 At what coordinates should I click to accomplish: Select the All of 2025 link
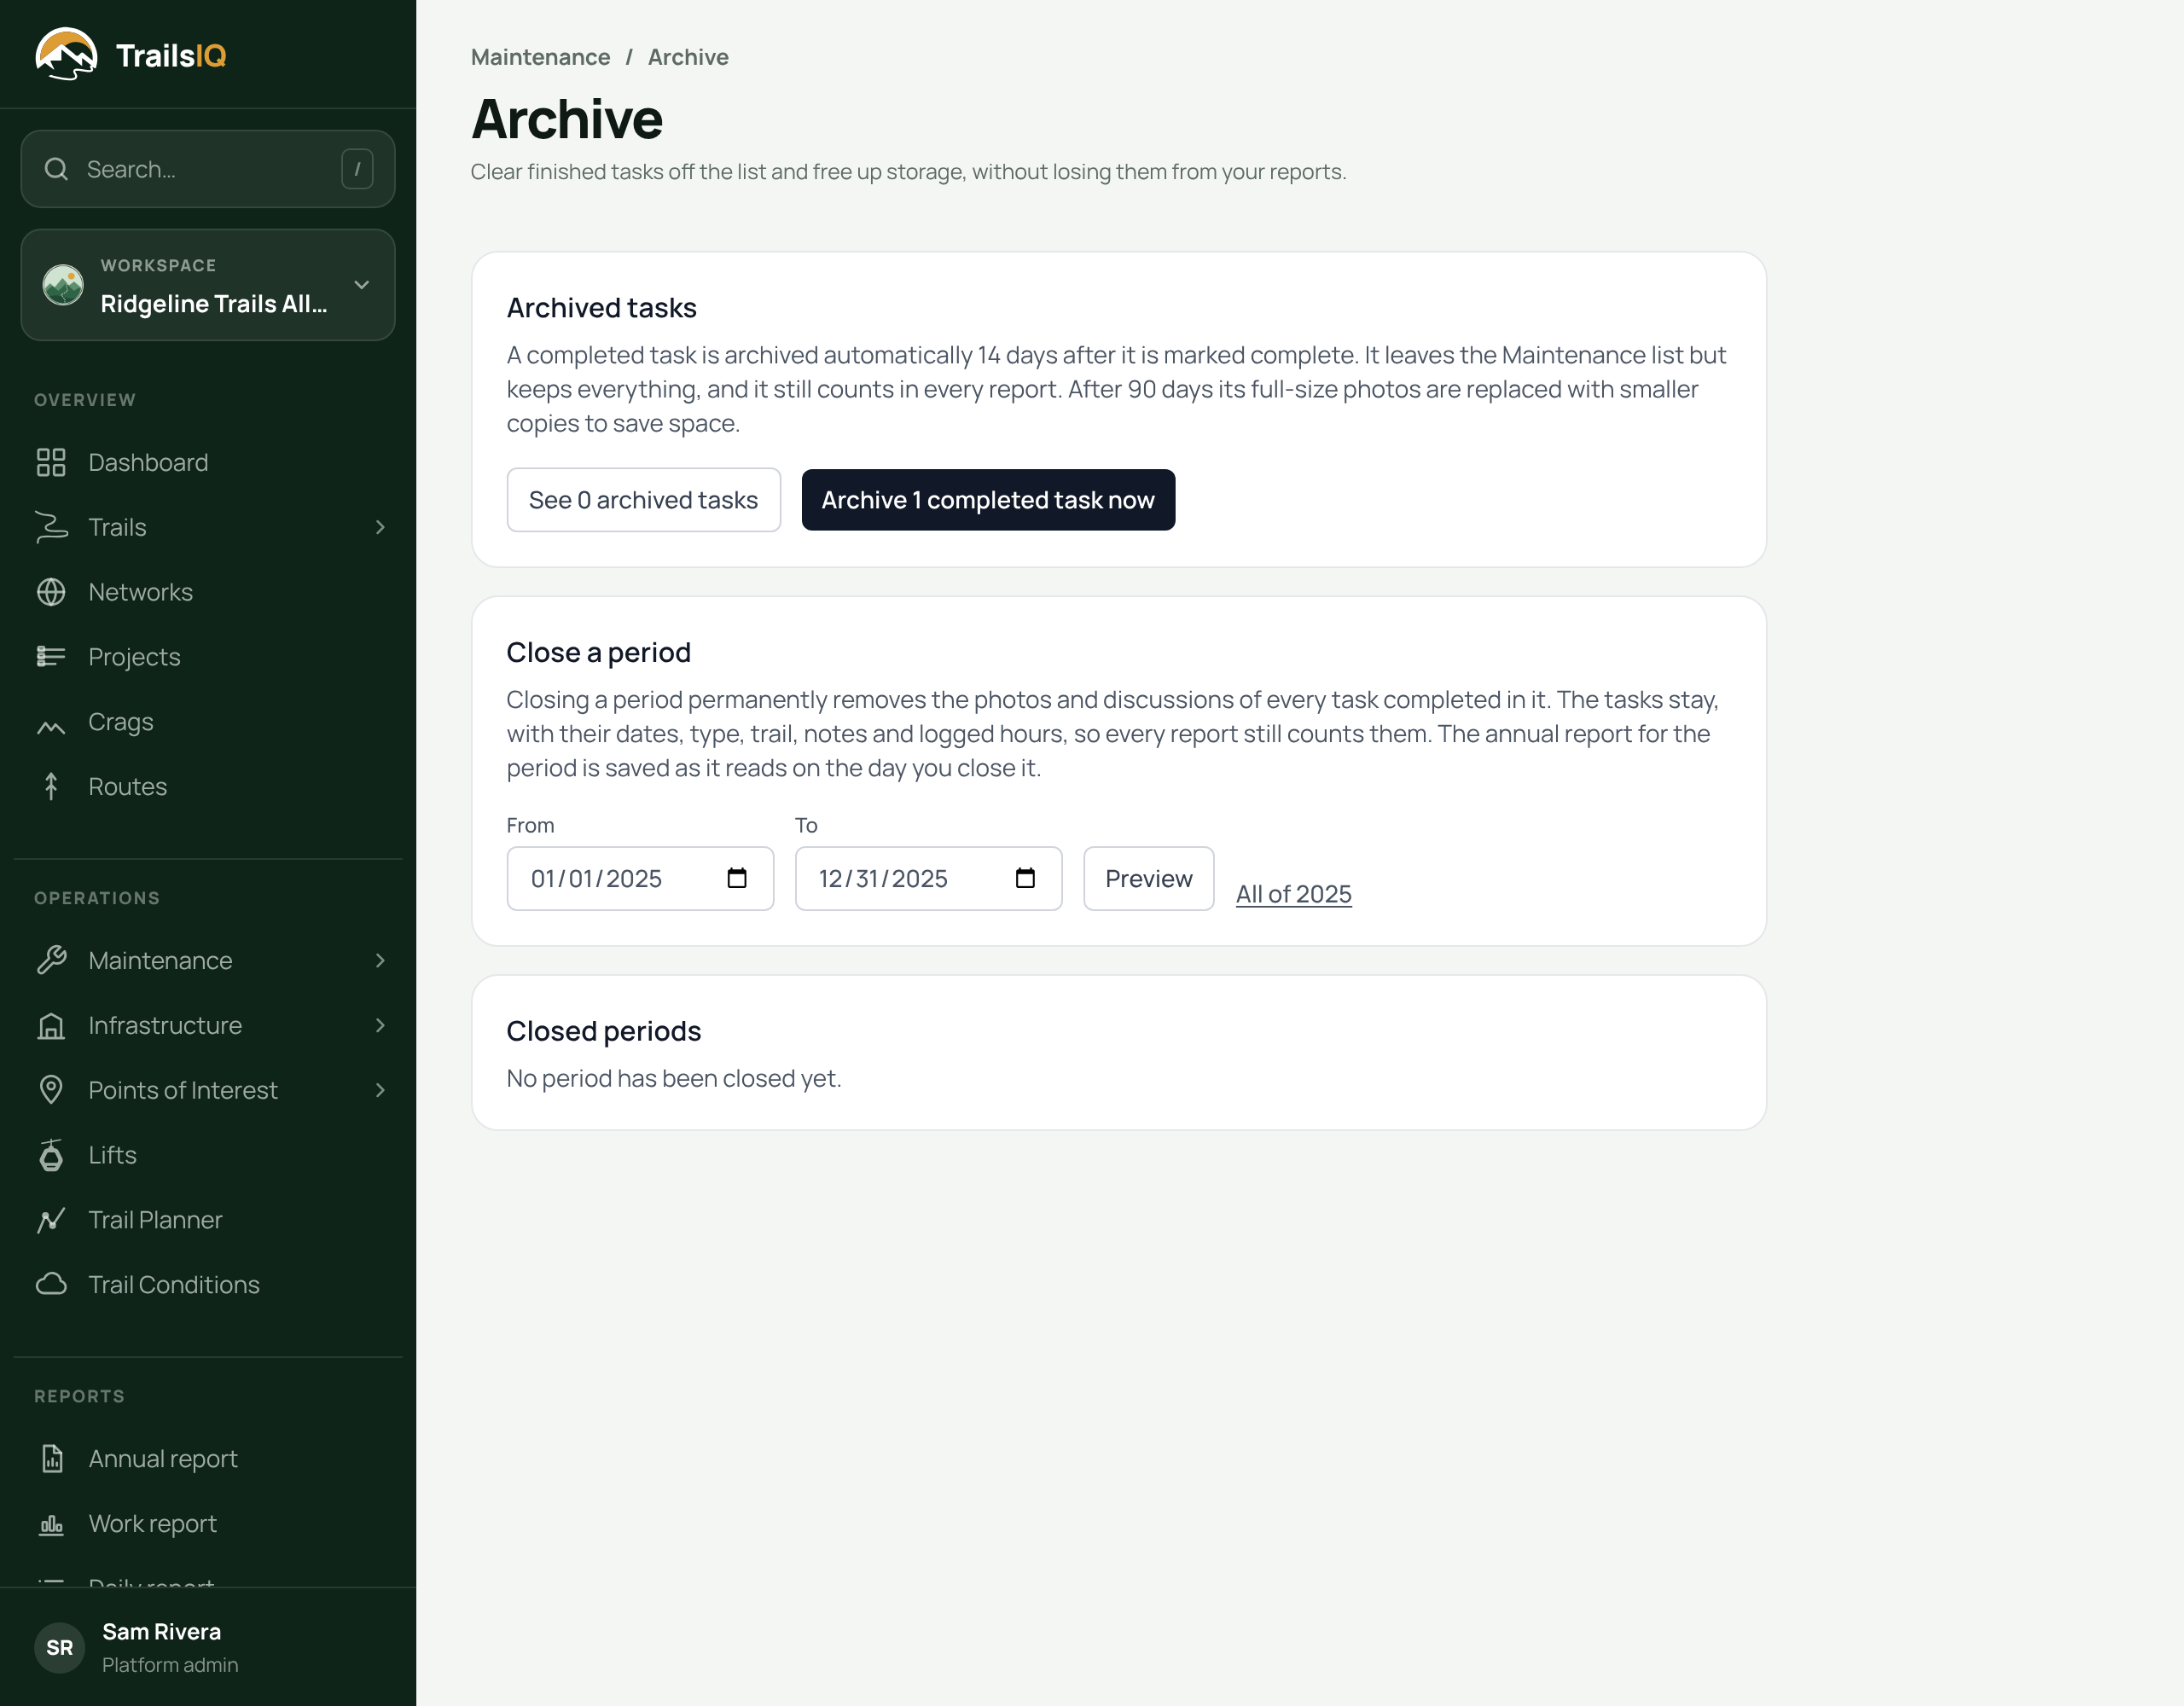(1293, 894)
